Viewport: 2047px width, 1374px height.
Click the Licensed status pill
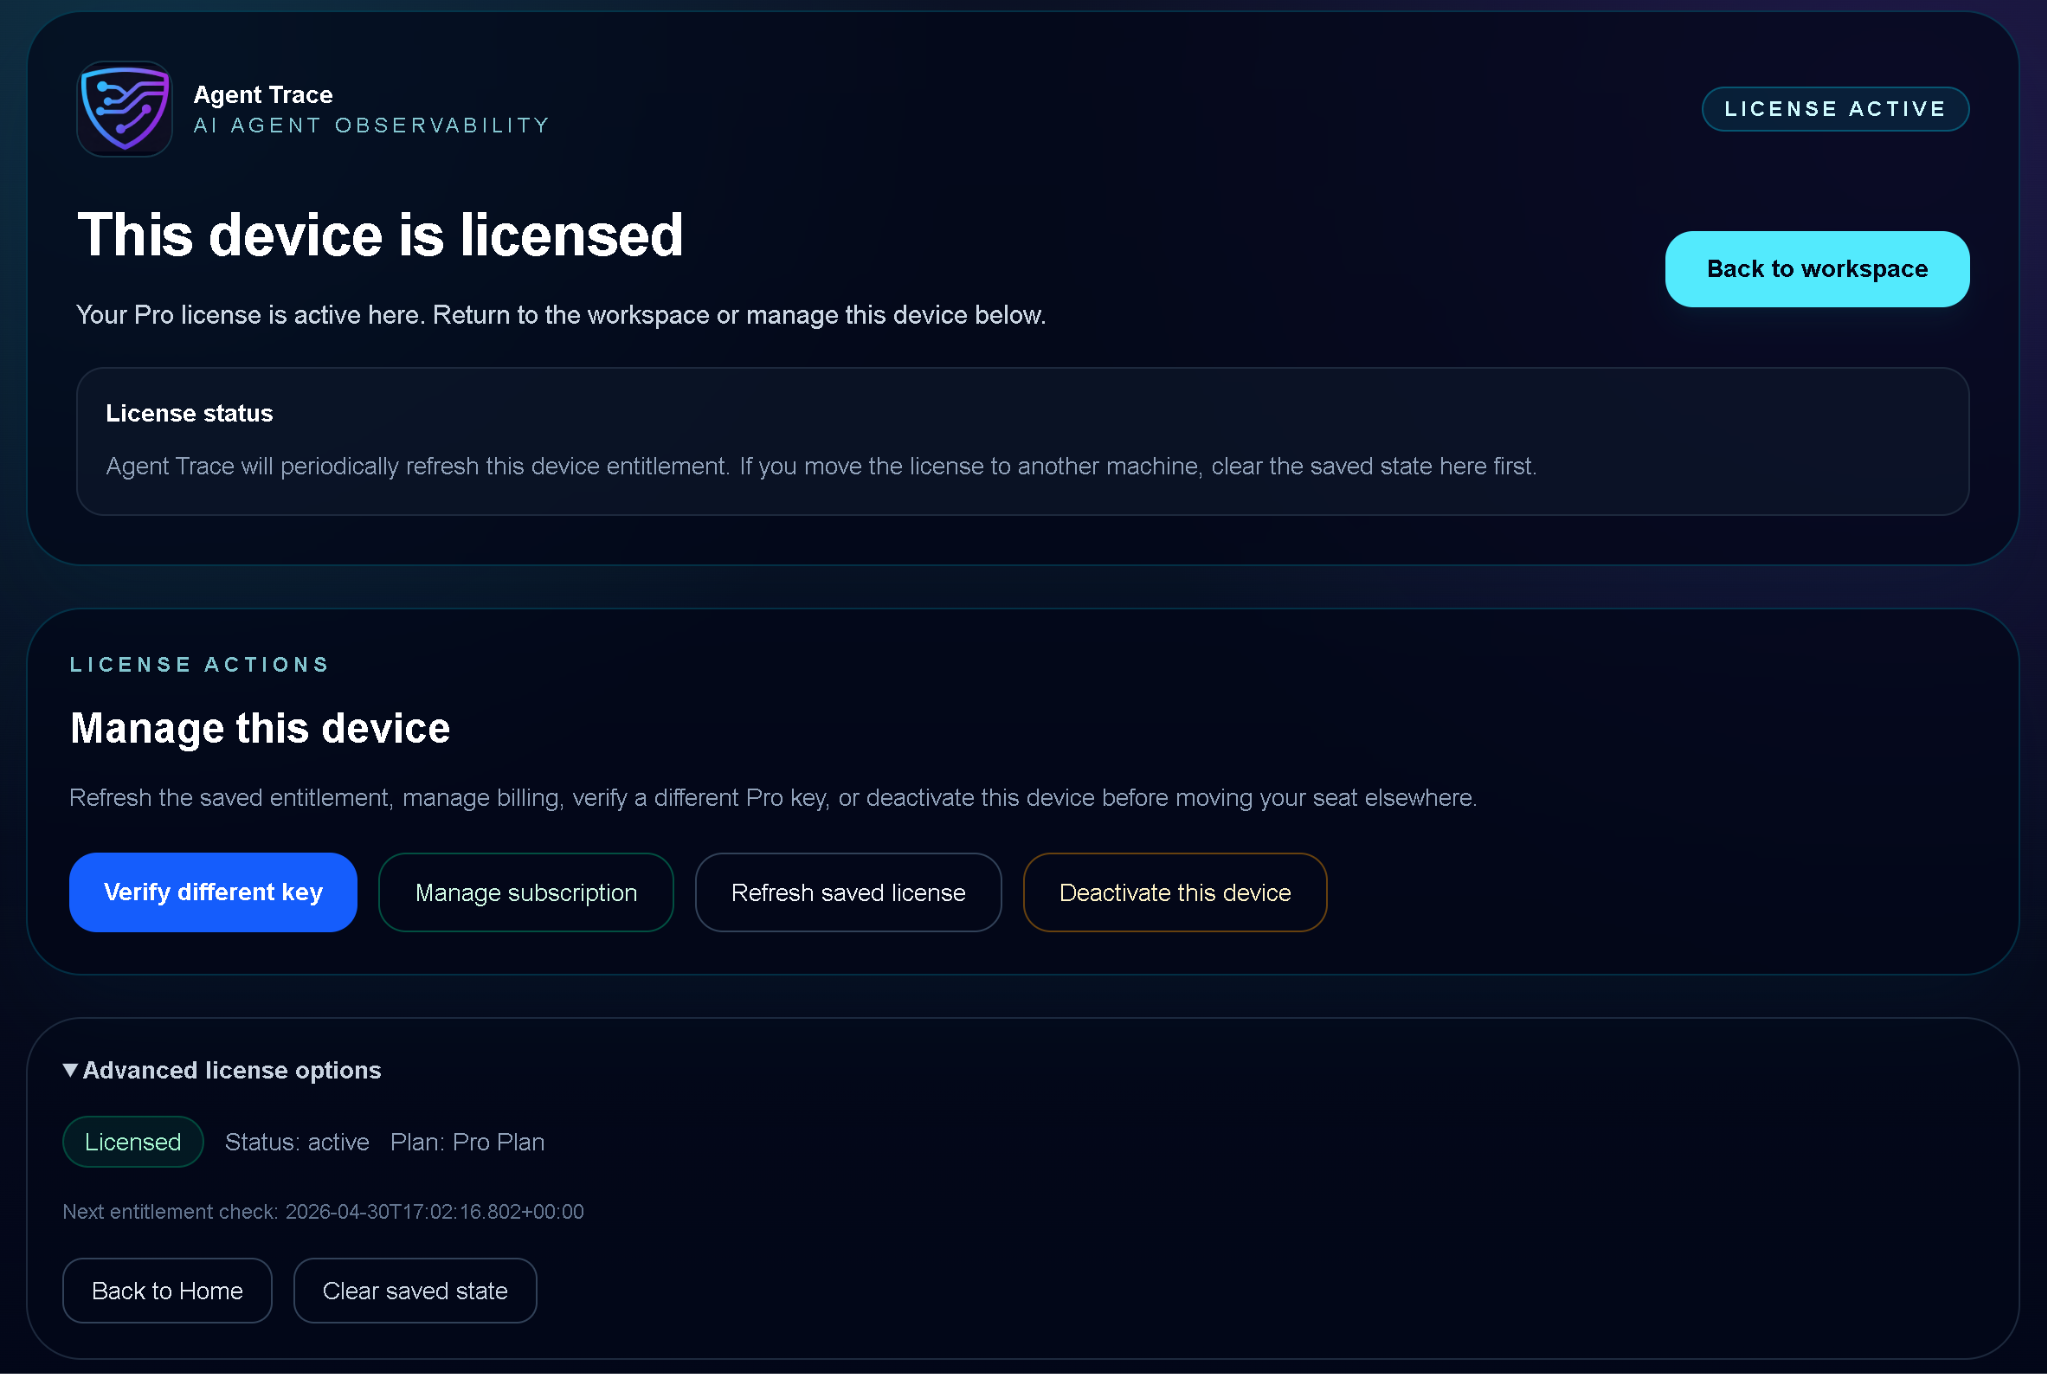133,1142
